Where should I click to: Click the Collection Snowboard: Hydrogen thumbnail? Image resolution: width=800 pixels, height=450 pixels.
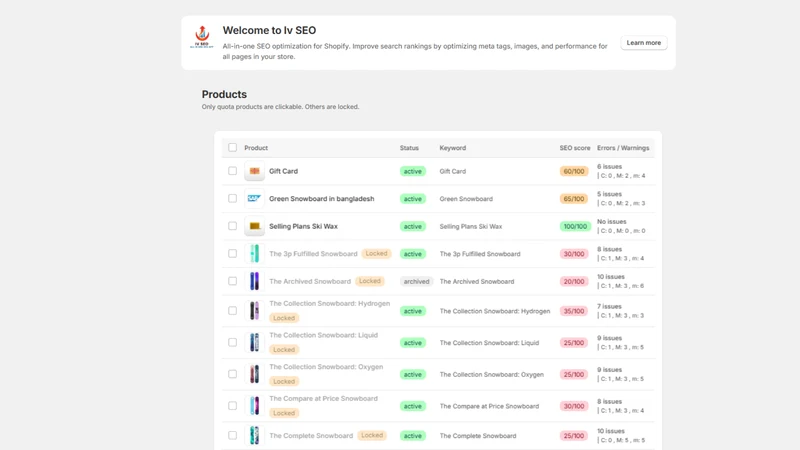tap(254, 311)
